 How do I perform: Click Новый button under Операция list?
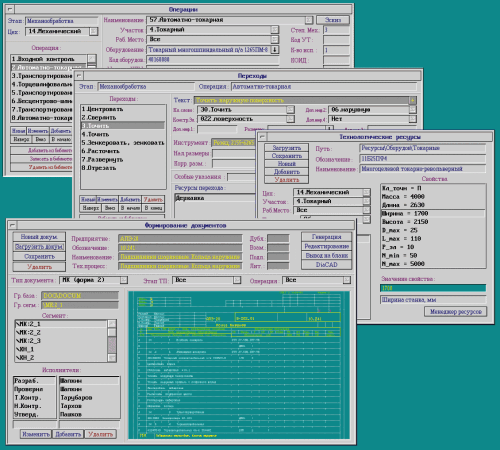(19, 131)
